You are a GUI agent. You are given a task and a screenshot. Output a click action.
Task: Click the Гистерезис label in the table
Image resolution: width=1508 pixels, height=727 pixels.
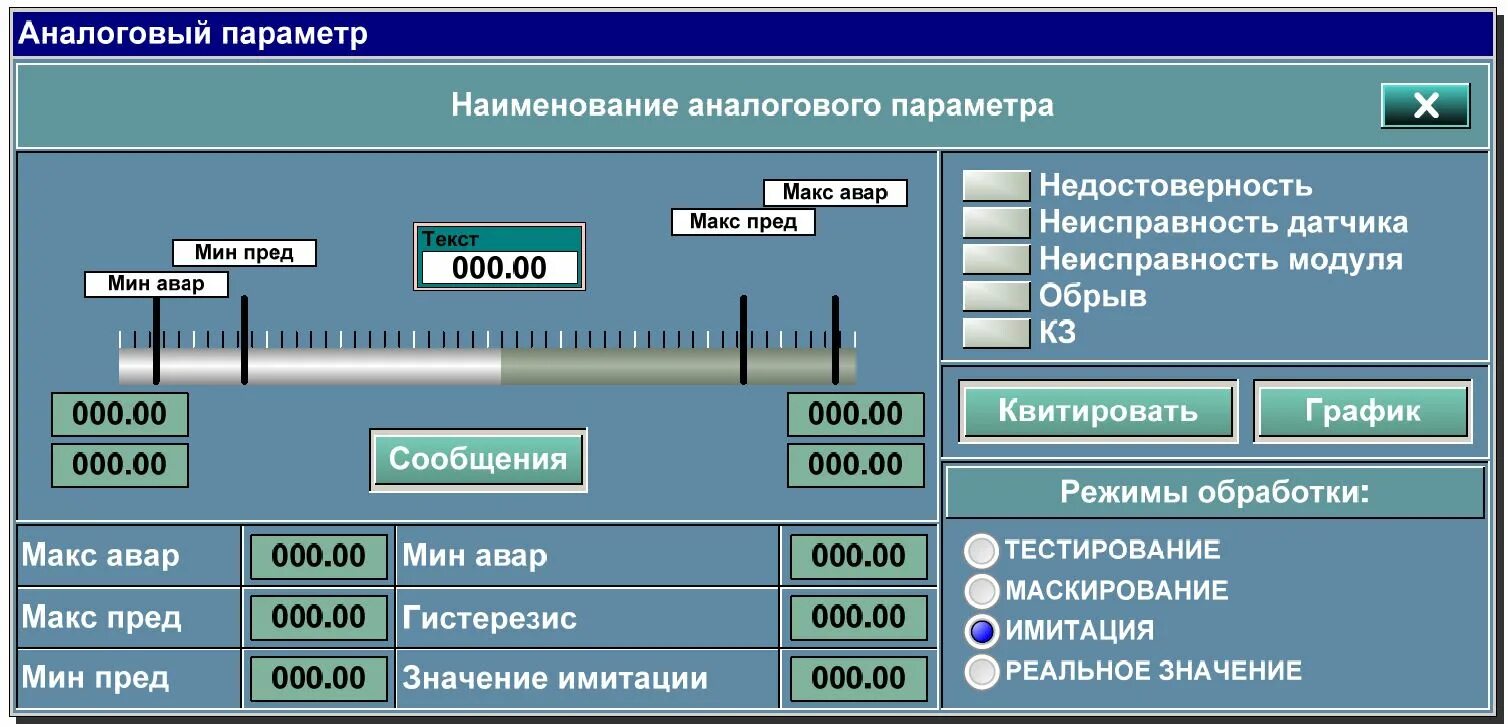[x=490, y=618]
